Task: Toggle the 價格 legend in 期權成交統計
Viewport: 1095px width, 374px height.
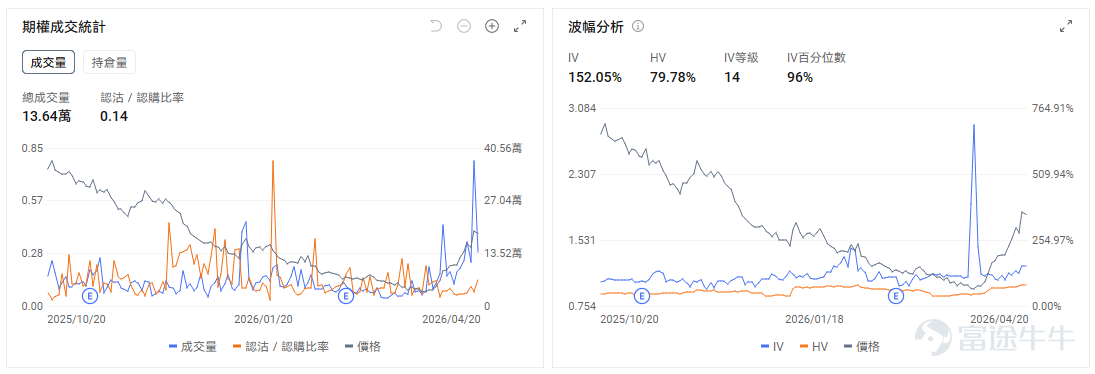Action: point(363,346)
